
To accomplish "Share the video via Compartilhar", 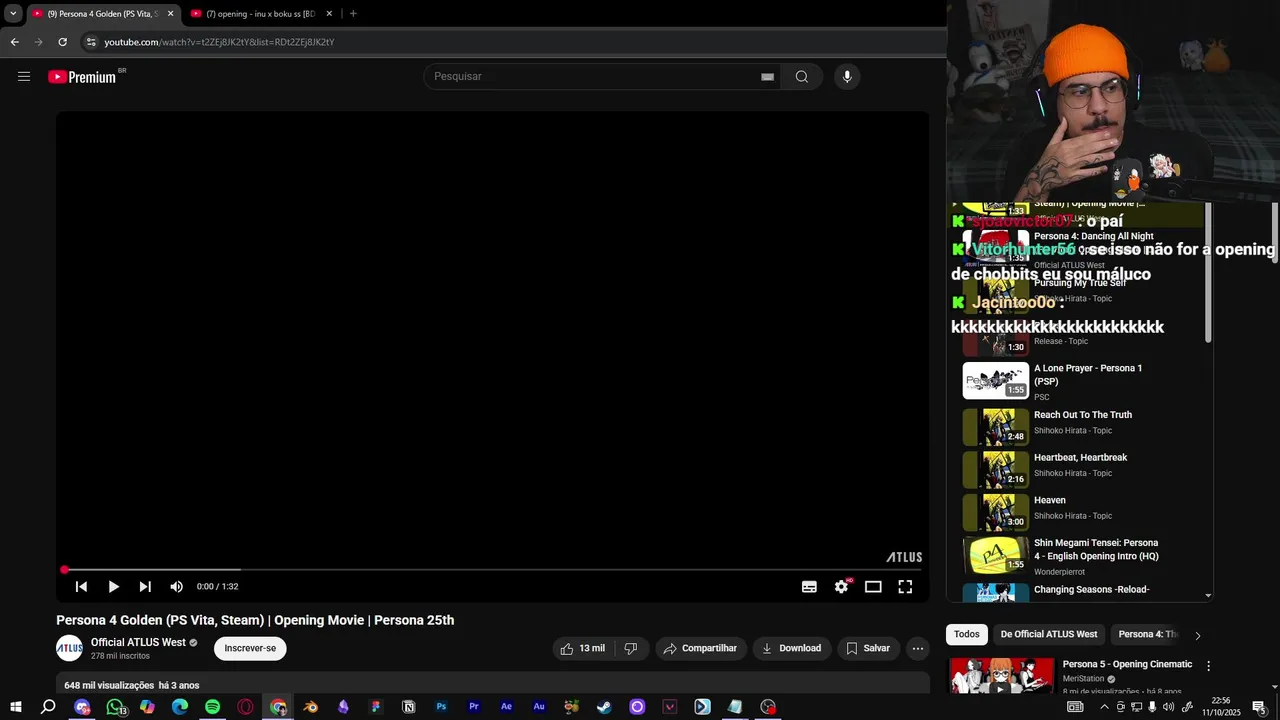I will pos(700,648).
